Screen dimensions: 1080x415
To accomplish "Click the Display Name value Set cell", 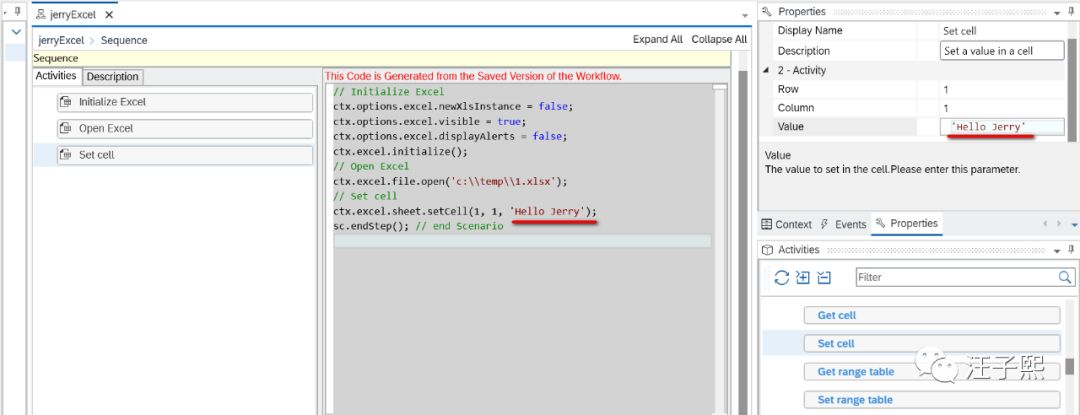I will pyautogui.click(x=959, y=31).
